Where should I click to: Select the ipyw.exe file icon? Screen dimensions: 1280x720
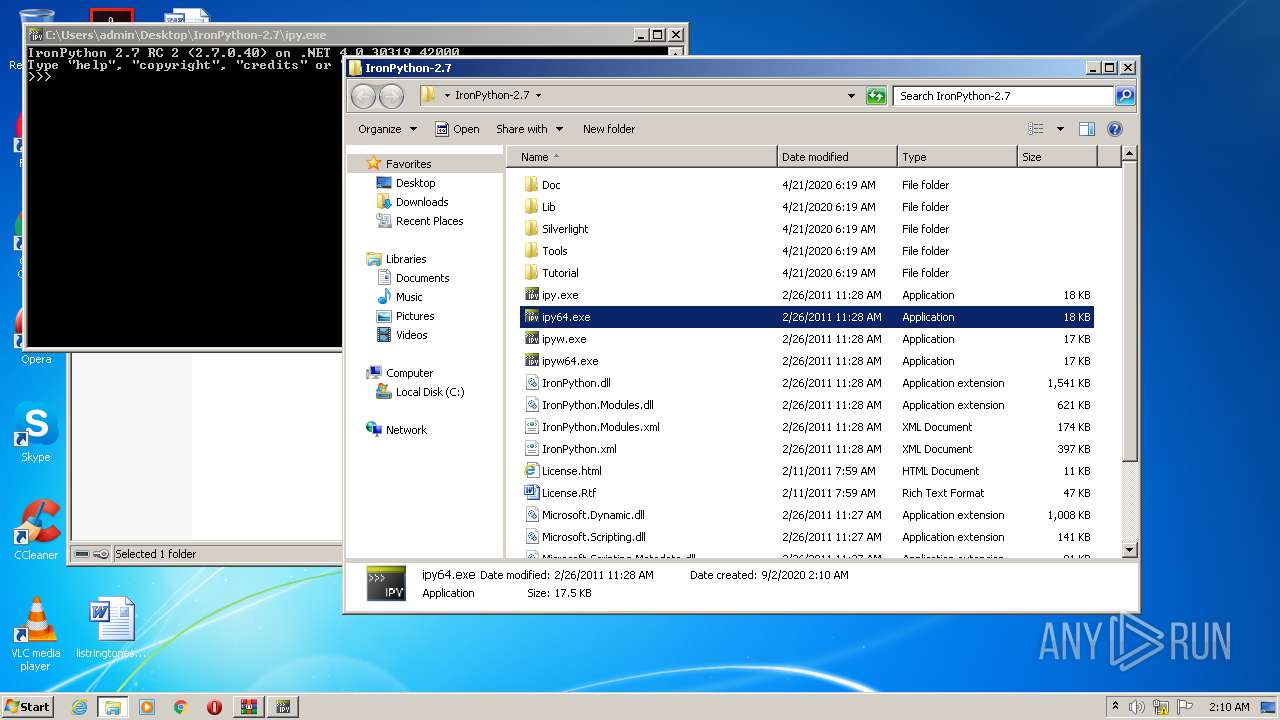click(532, 339)
